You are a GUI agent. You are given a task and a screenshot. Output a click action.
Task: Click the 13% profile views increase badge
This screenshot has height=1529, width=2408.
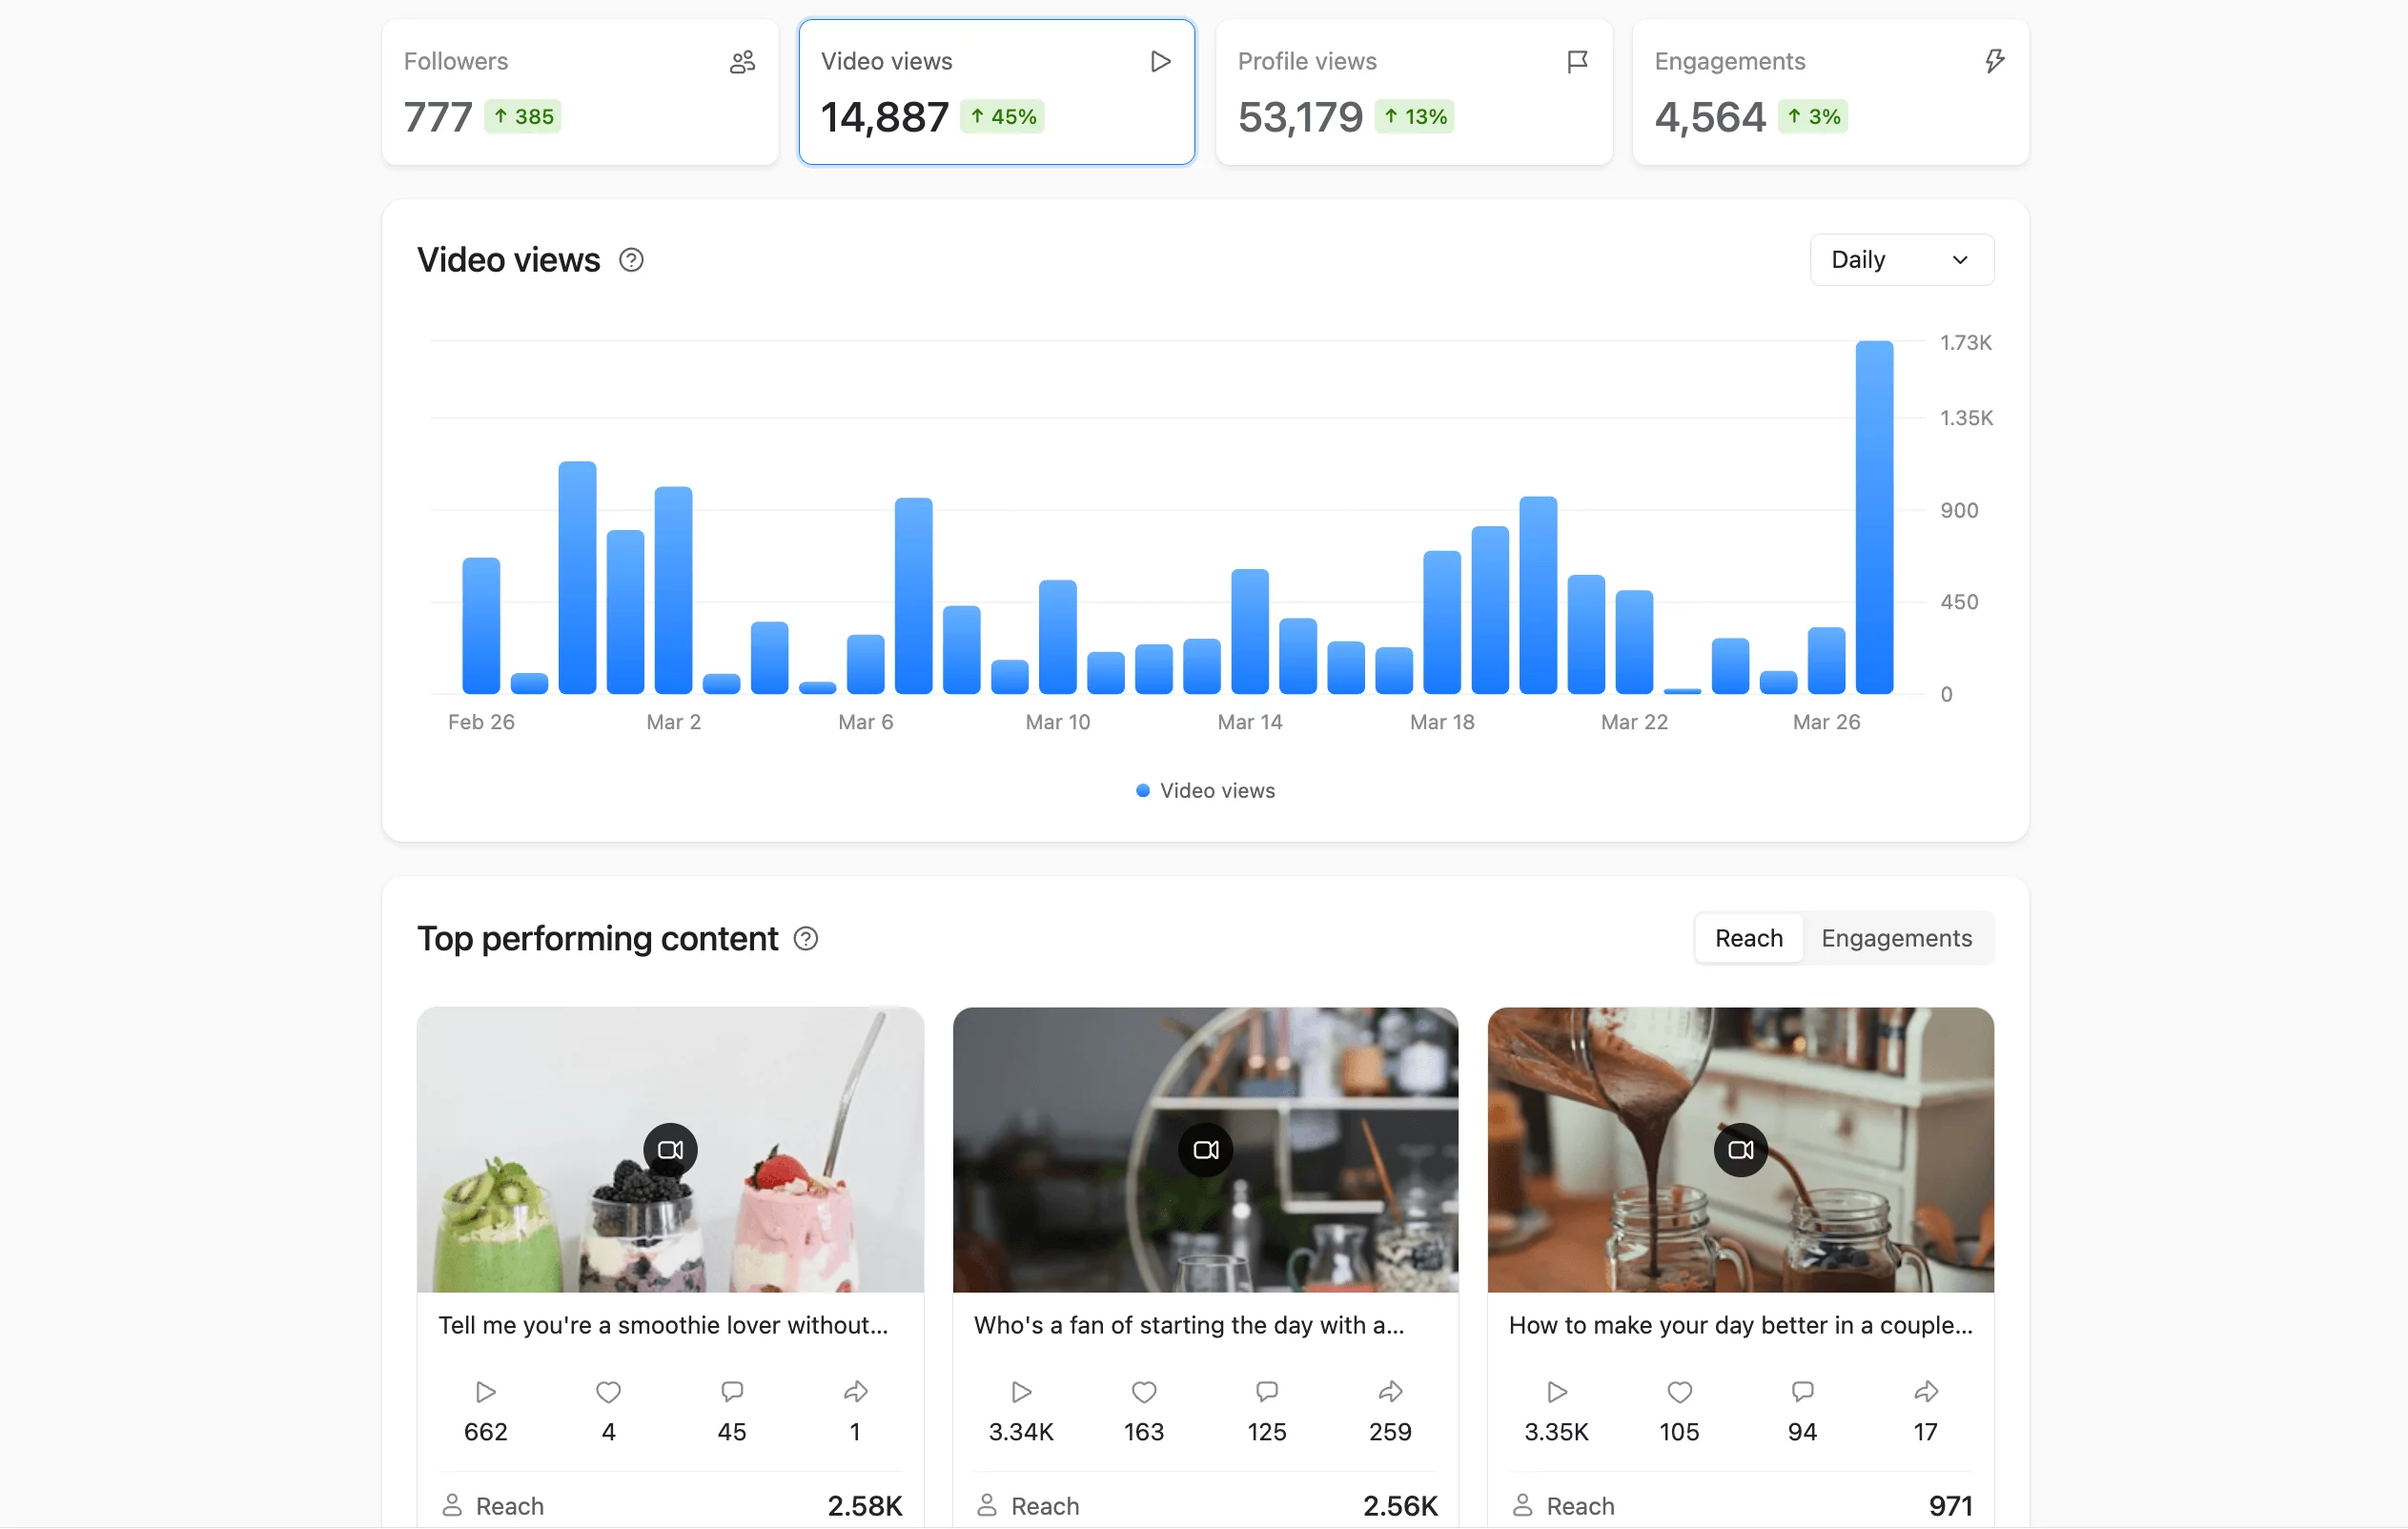click(1415, 117)
